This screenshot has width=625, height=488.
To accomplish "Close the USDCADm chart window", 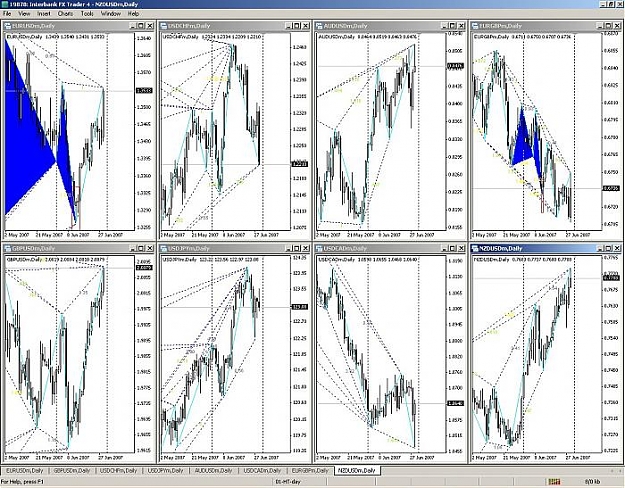I will pos(461,248).
